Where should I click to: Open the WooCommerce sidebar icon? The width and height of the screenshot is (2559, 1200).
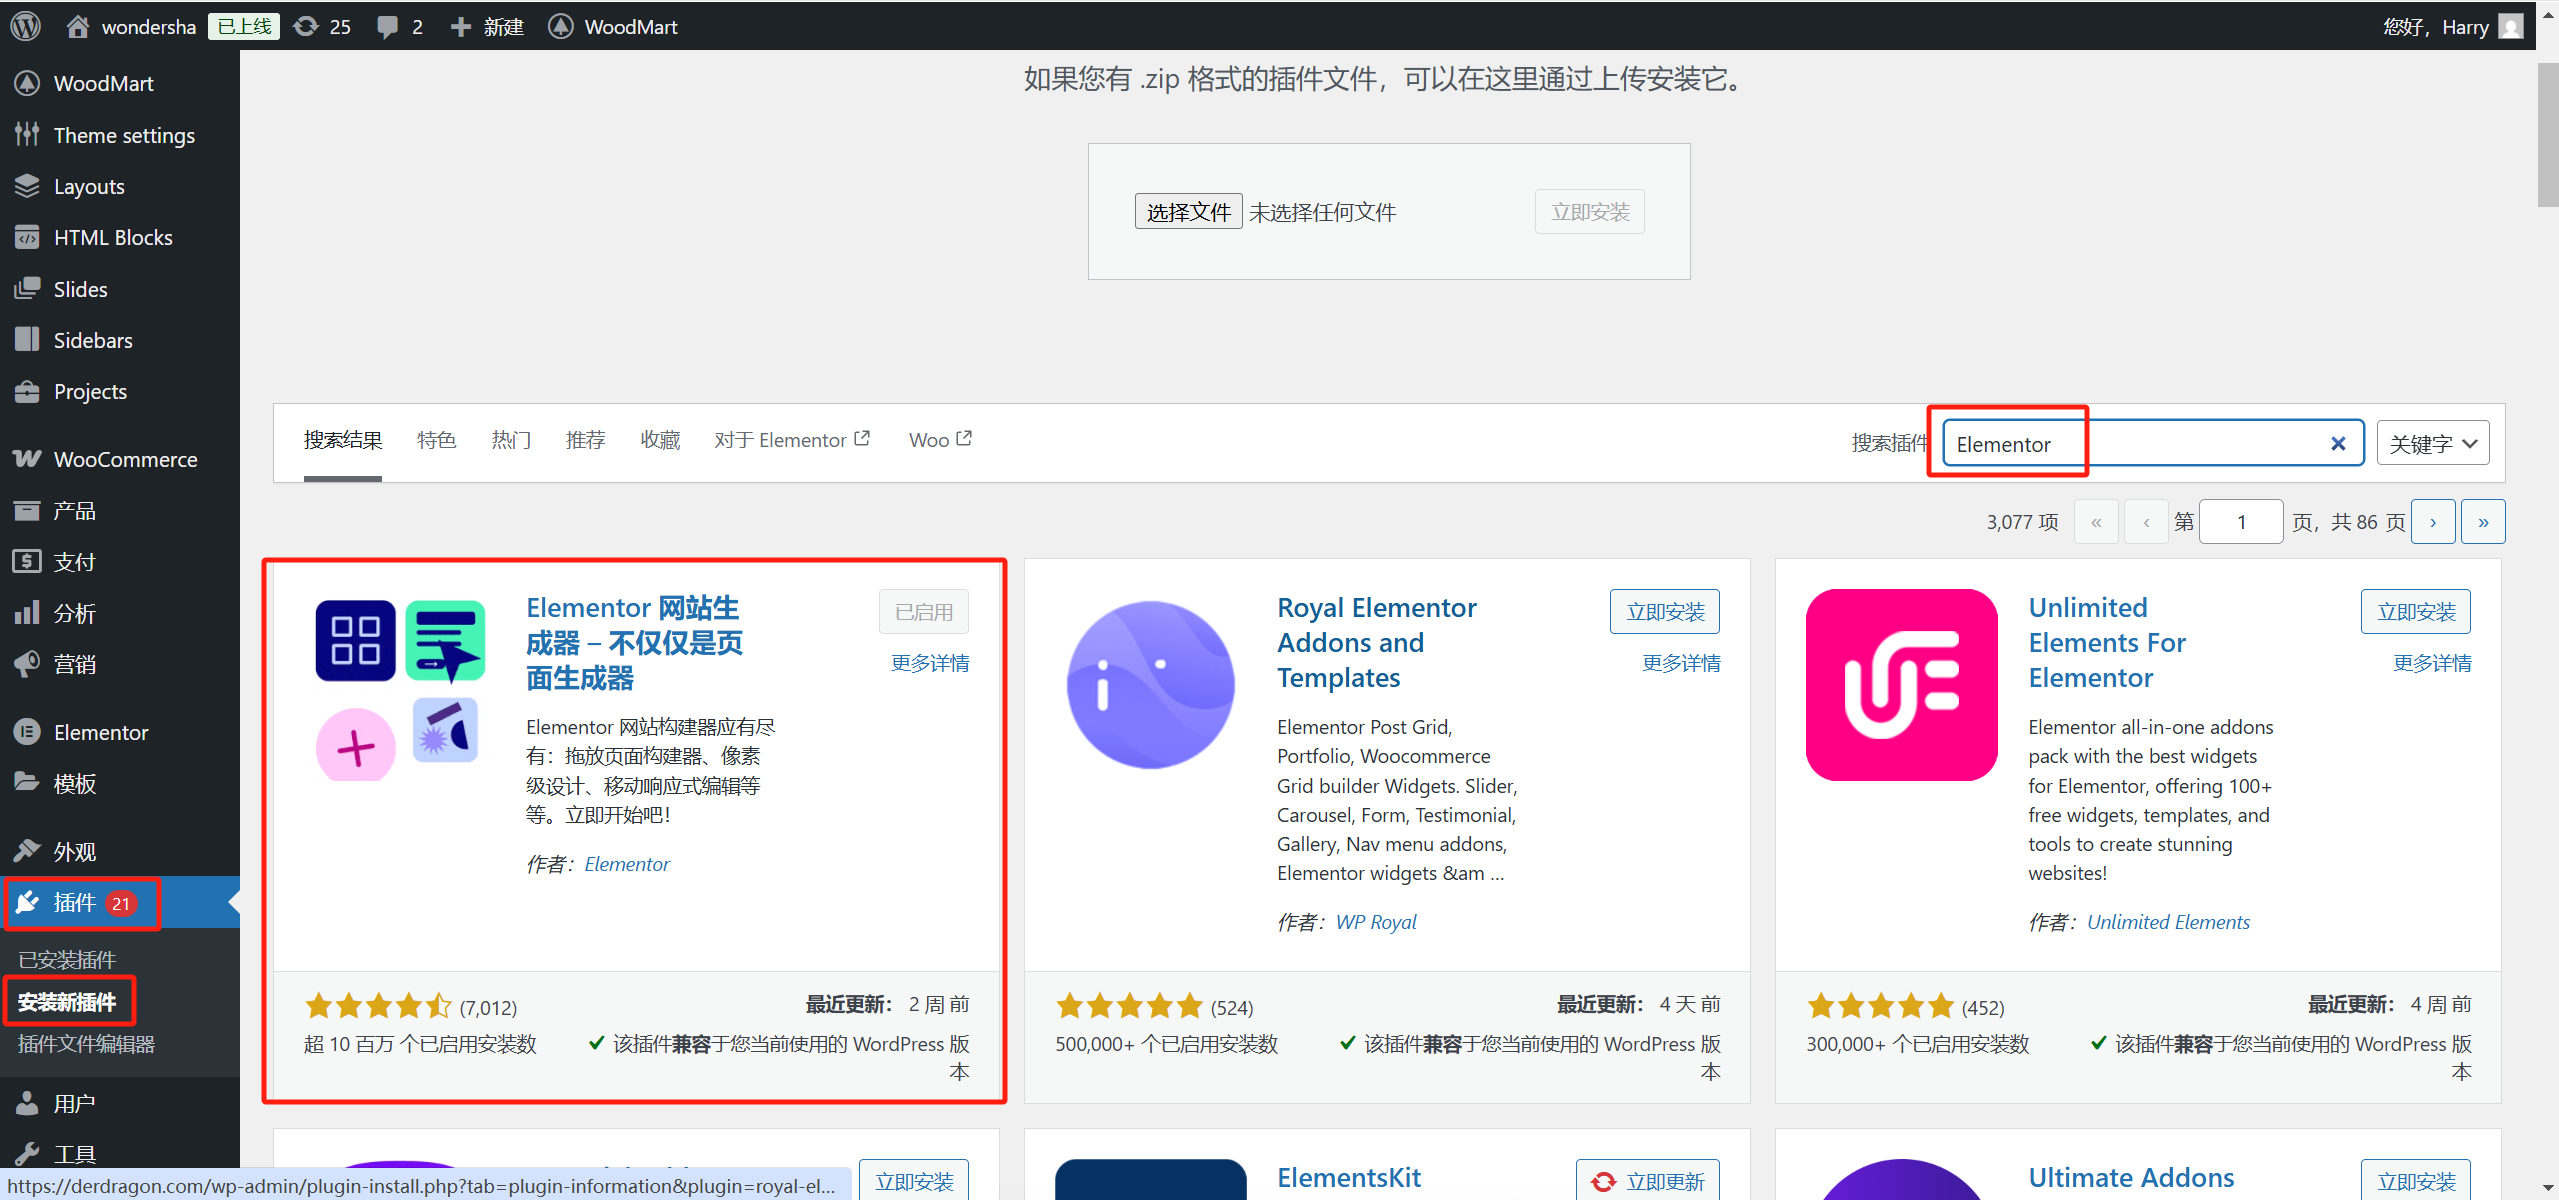pyautogui.click(x=26, y=458)
